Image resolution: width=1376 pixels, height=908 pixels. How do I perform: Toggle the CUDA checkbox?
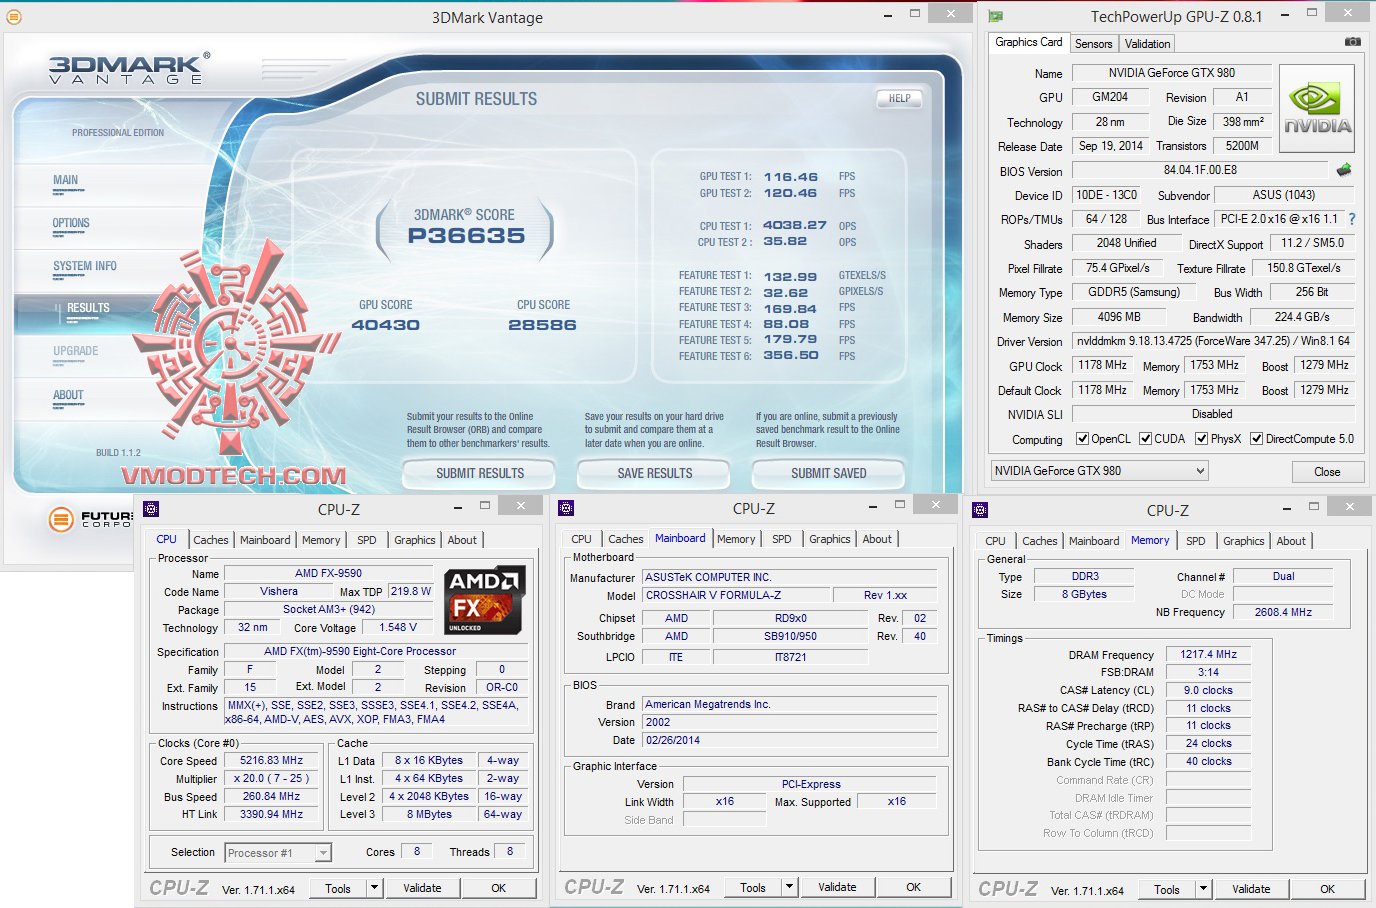1145,439
